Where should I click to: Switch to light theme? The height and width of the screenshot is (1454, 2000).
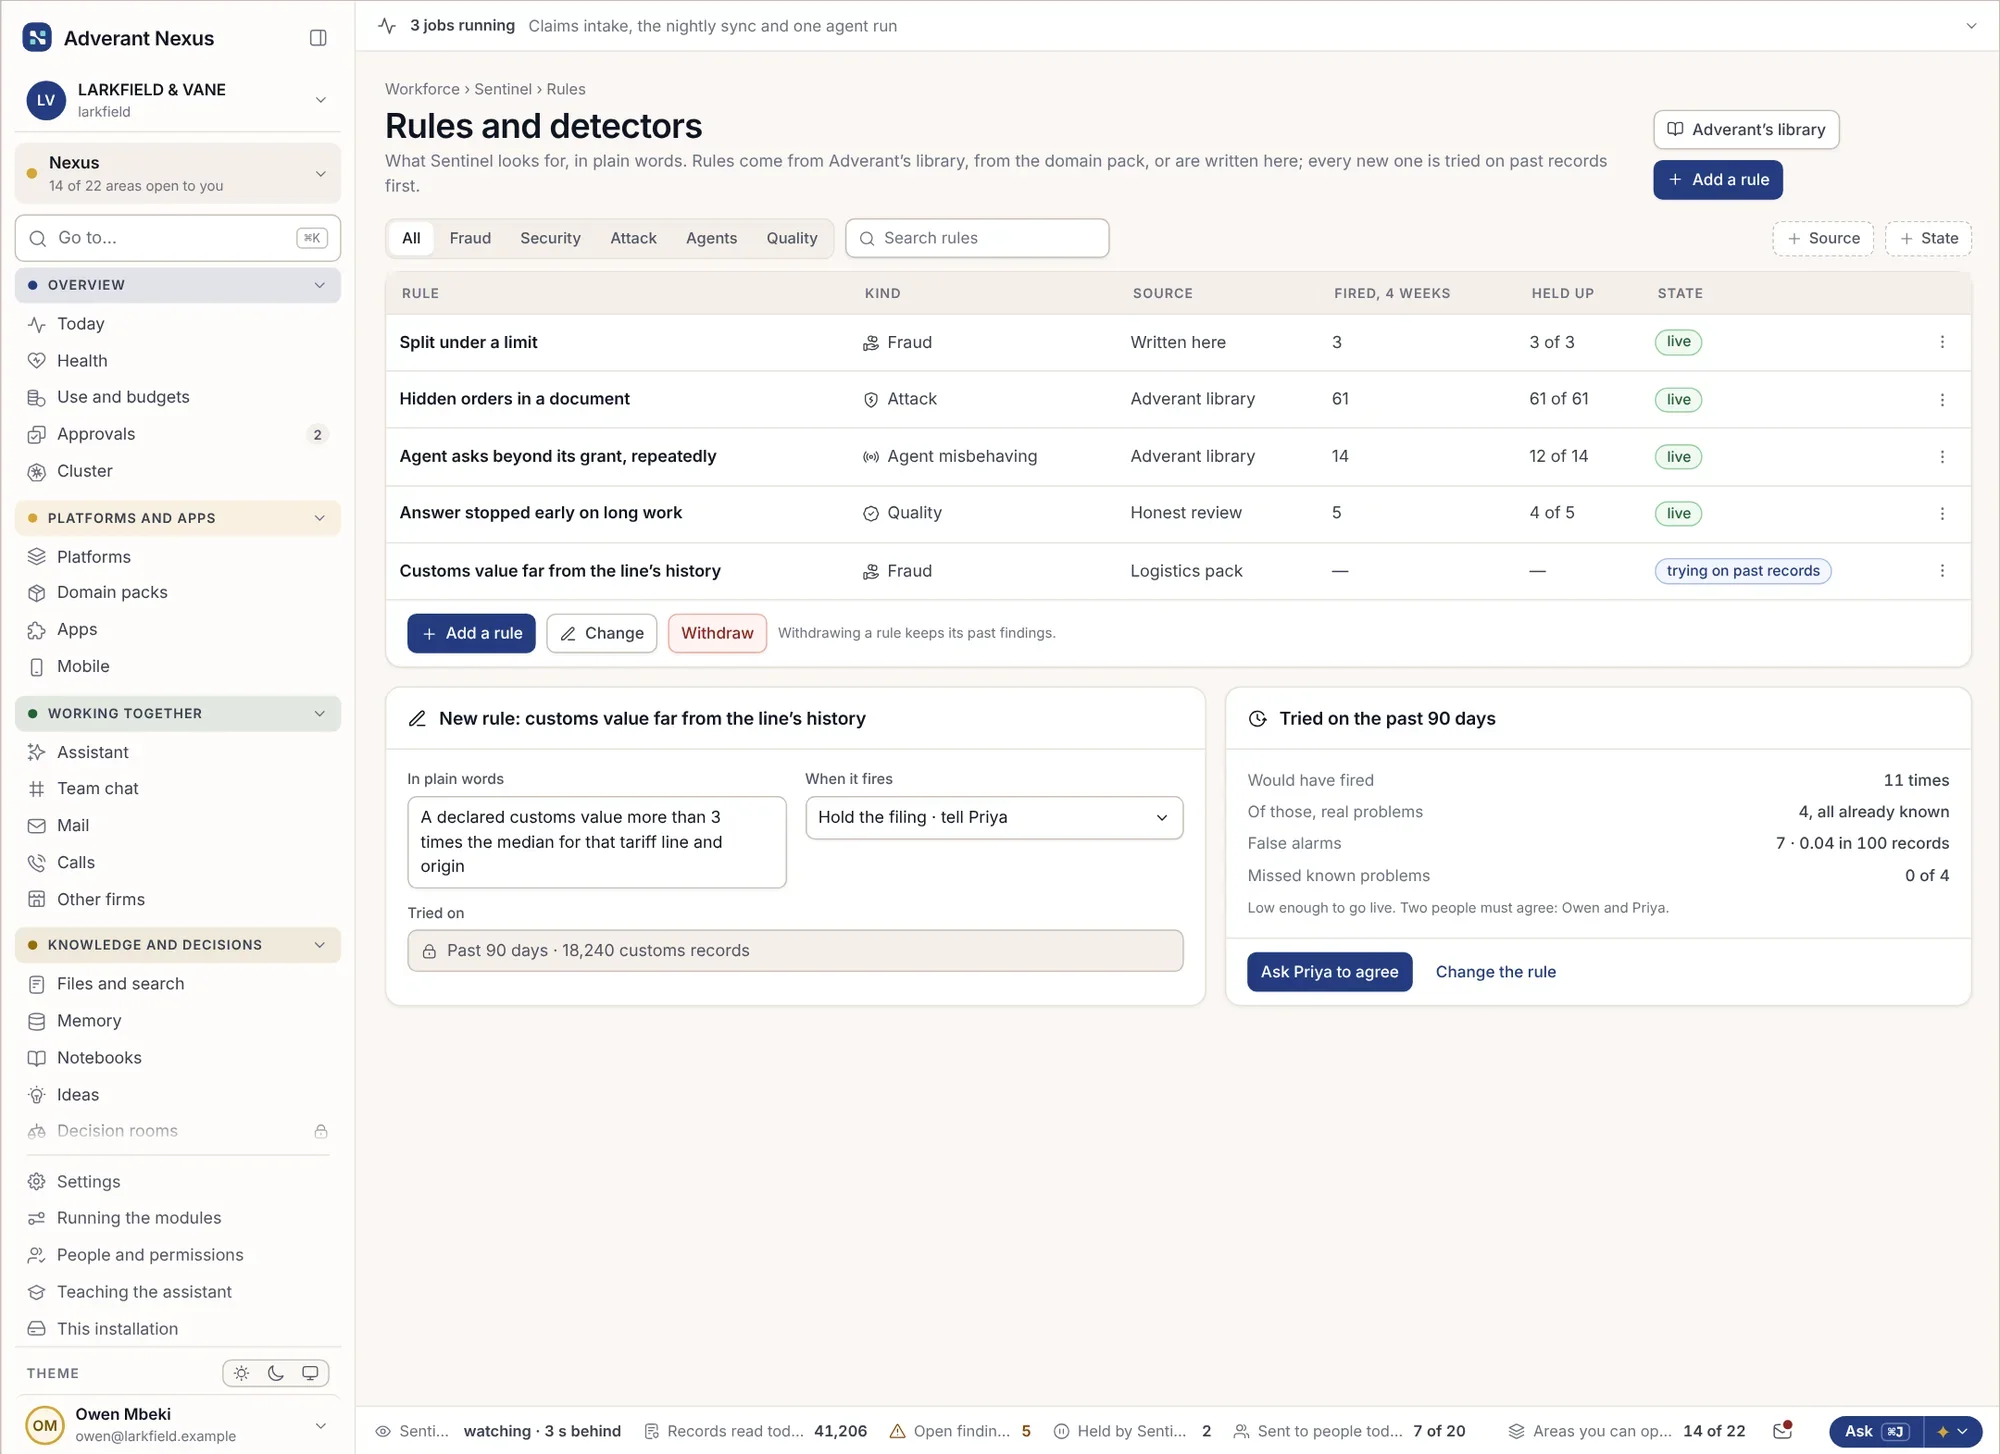click(x=242, y=1373)
